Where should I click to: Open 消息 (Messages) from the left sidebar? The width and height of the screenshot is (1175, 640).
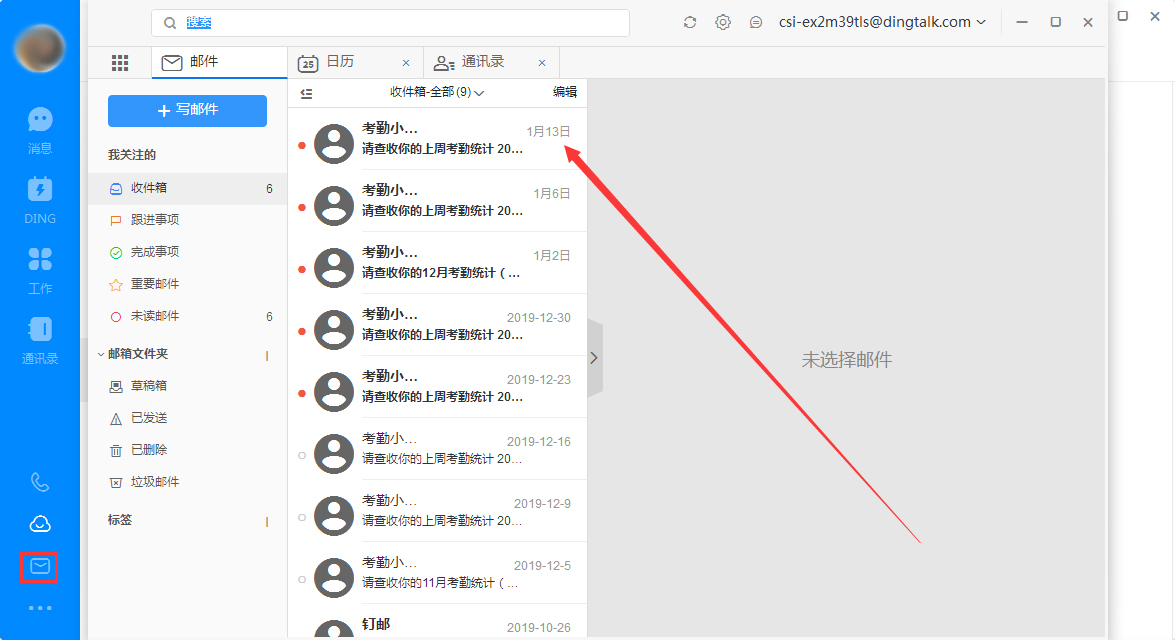39,128
